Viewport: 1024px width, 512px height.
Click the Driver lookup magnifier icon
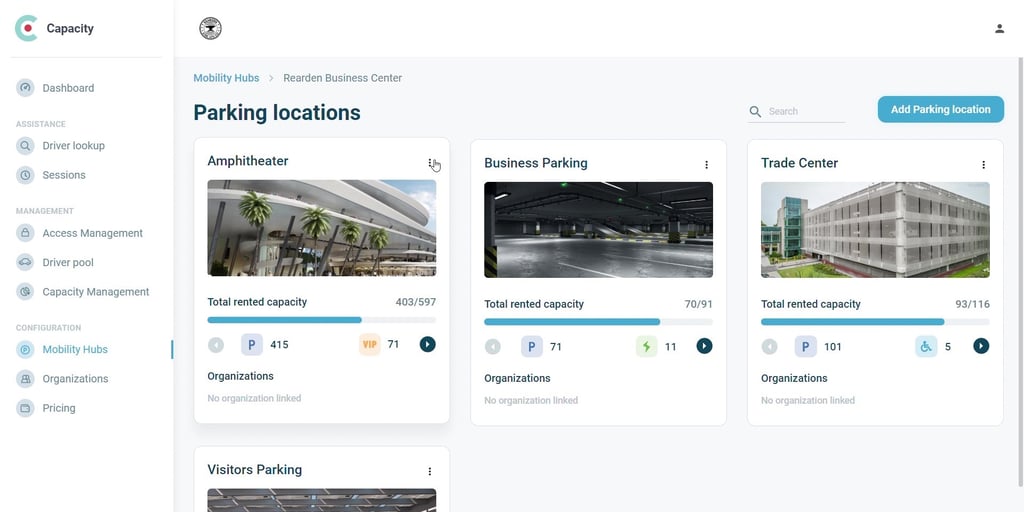click(25, 146)
